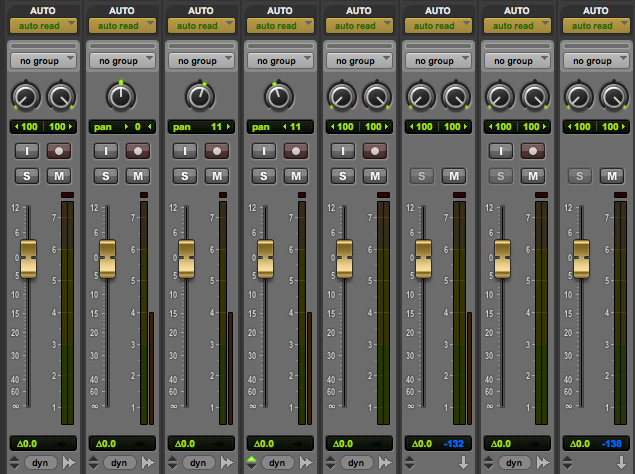
Task: Click the volume fader on eighth channel
Action: (581, 258)
